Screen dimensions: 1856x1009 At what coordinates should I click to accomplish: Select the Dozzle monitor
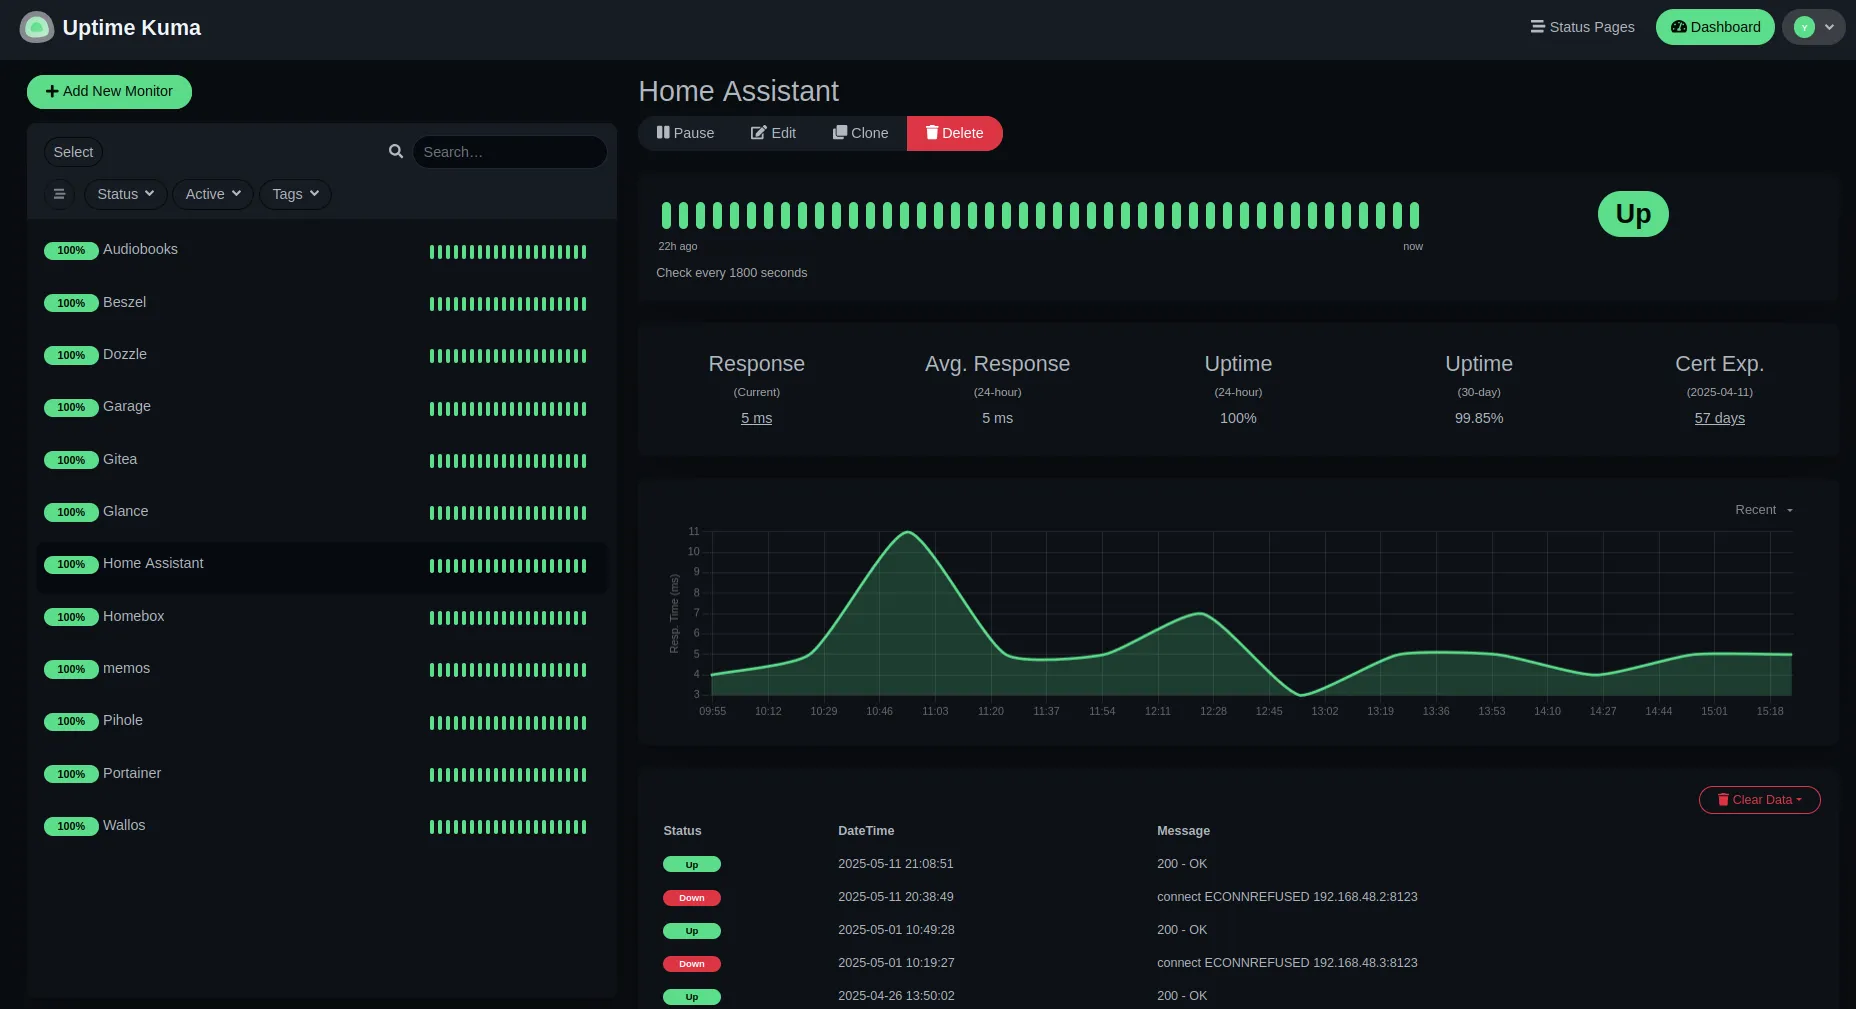pyautogui.click(x=321, y=355)
